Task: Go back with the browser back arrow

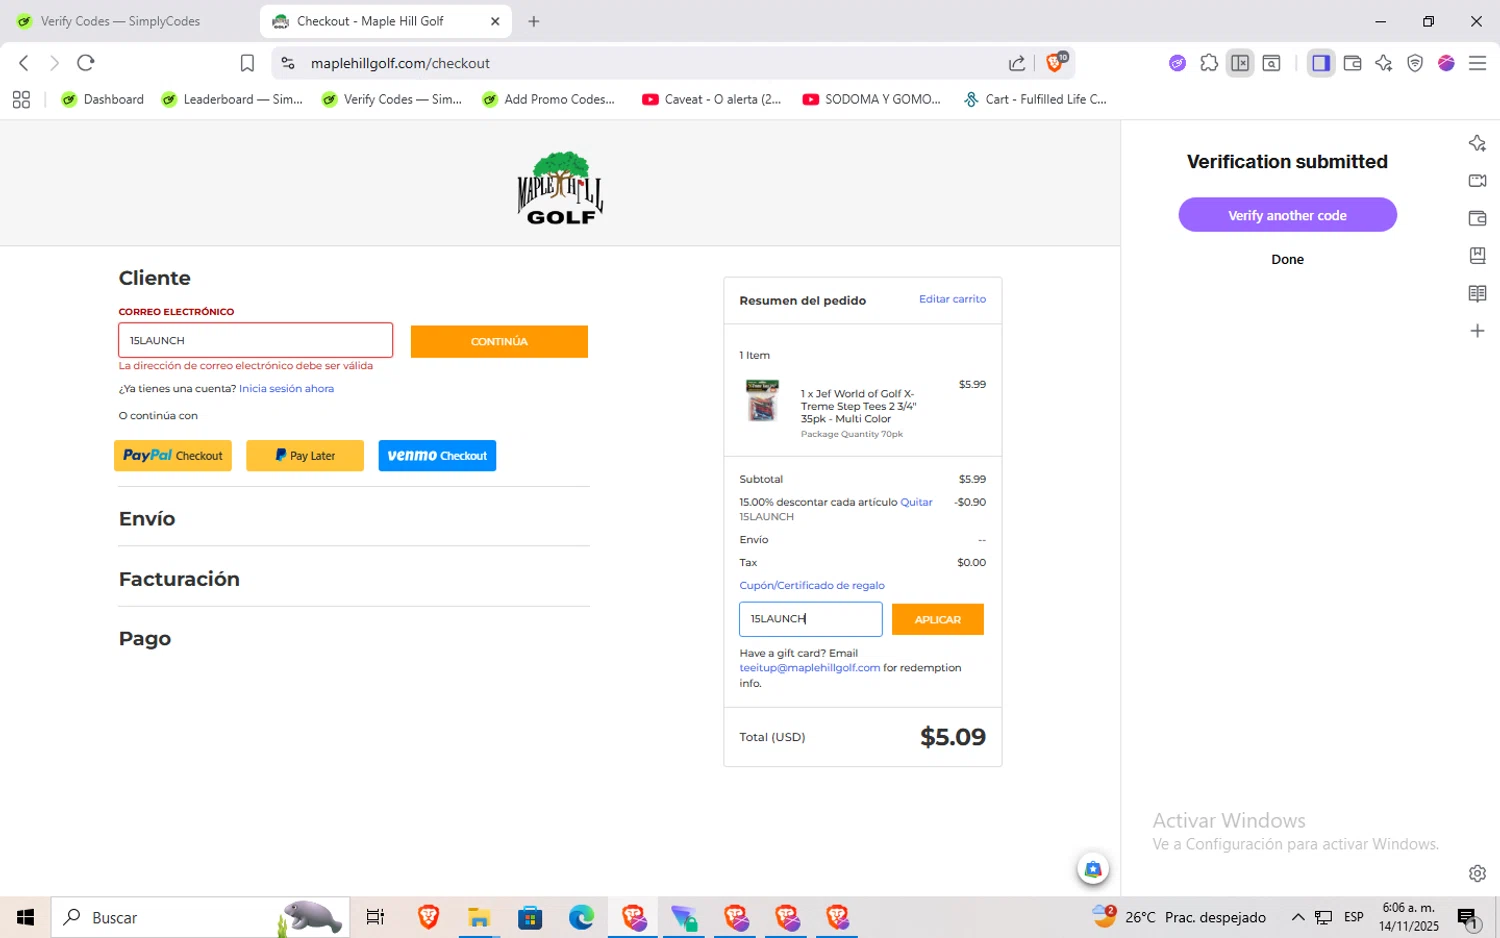Action: point(24,63)
